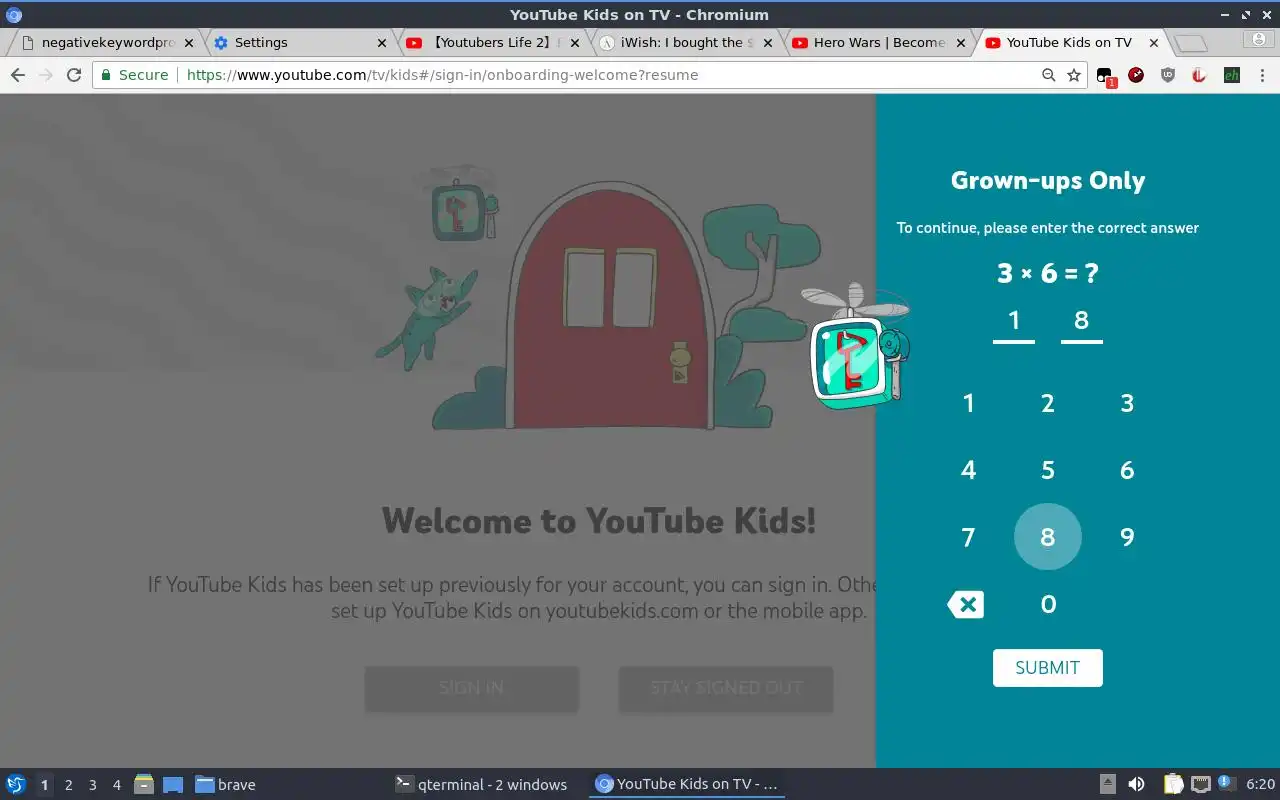Reload the page with refresh icon
The height and width of the screenshot is (800, 1280).
pyautogui.click(x=73, y=75)
